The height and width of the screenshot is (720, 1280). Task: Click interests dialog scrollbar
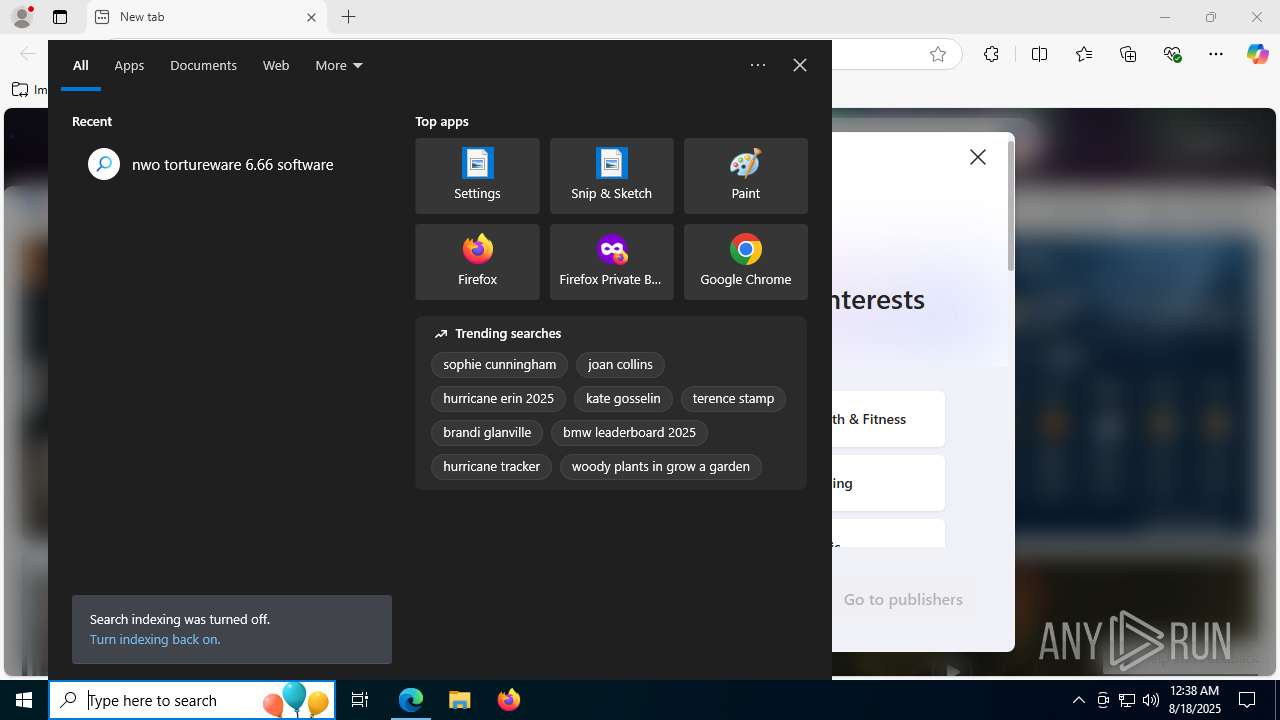click(x=1010, y=205)
